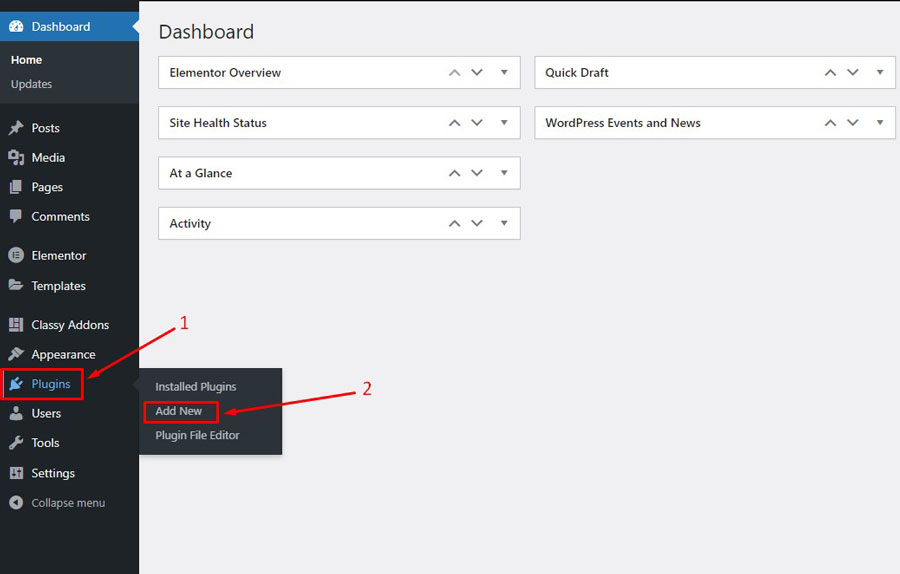
Task: Click the Dashboard page heading
Action: coord(206,32)
